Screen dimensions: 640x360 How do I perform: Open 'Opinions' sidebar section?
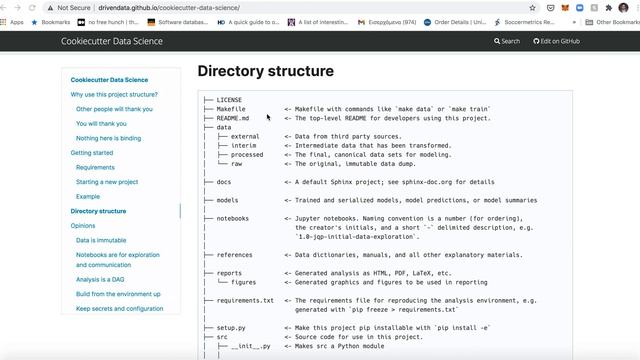point(83,226)
